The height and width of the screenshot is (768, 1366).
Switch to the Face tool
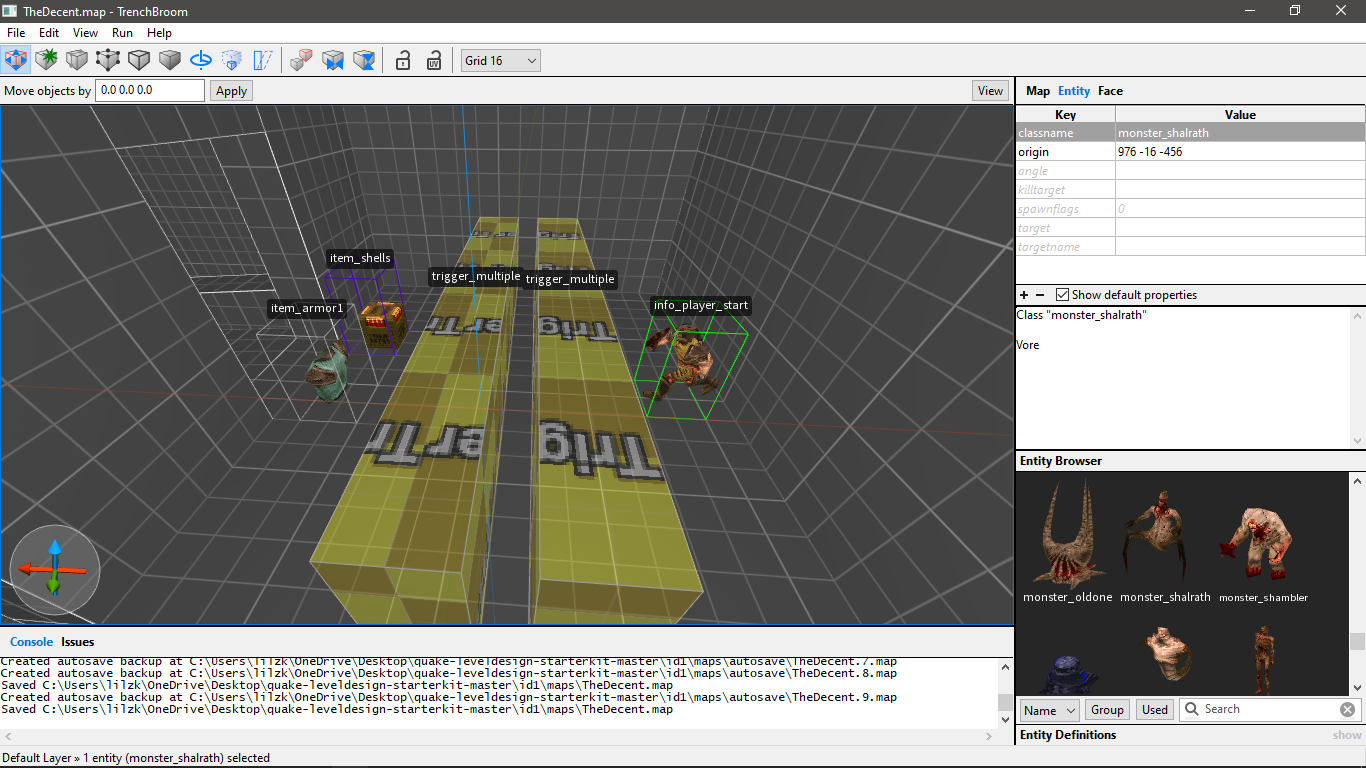pos(170,60)
